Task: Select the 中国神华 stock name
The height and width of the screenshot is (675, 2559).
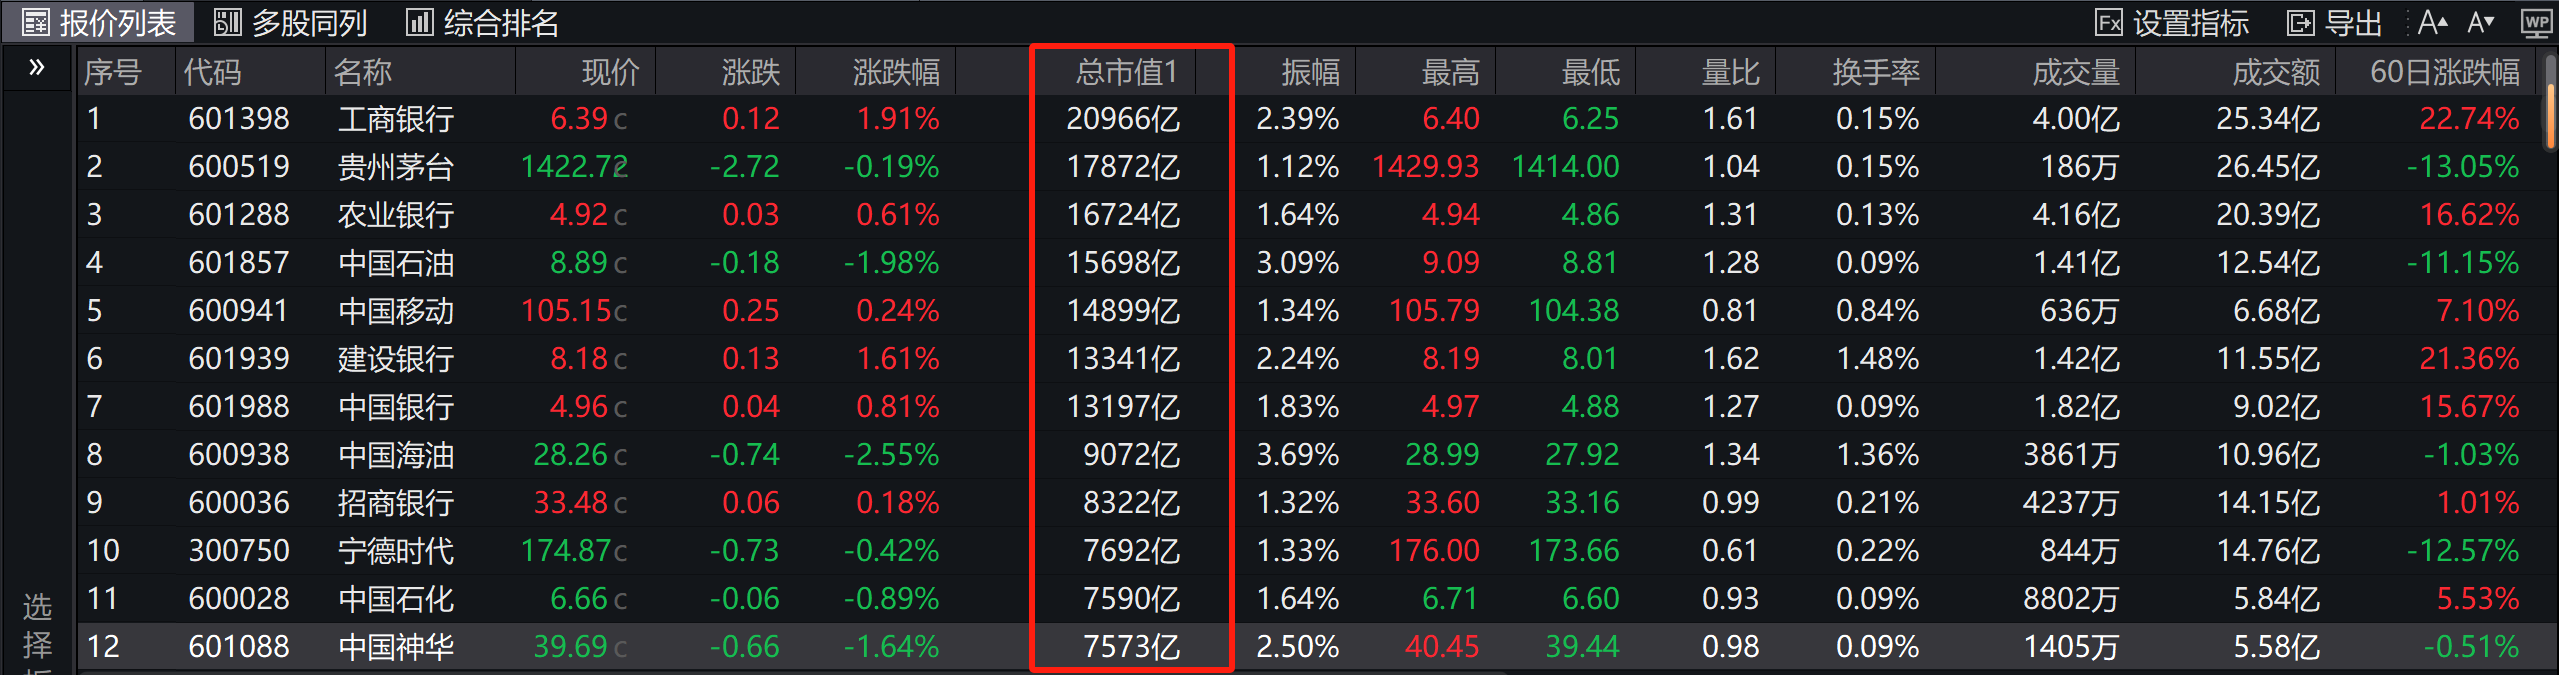Action: (x=396, y=647)
